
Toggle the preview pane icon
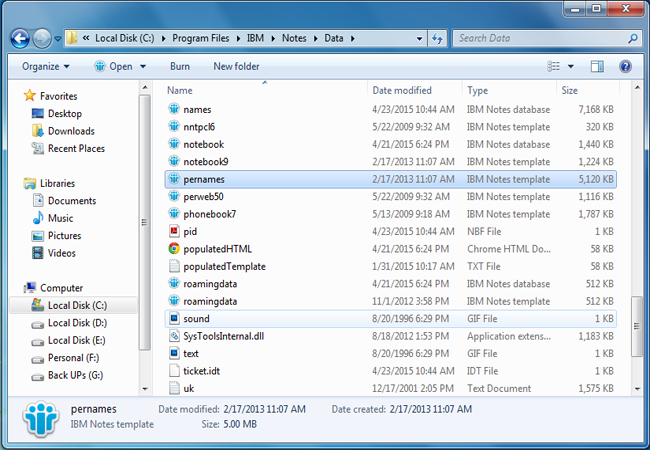[x=597, y=66]
